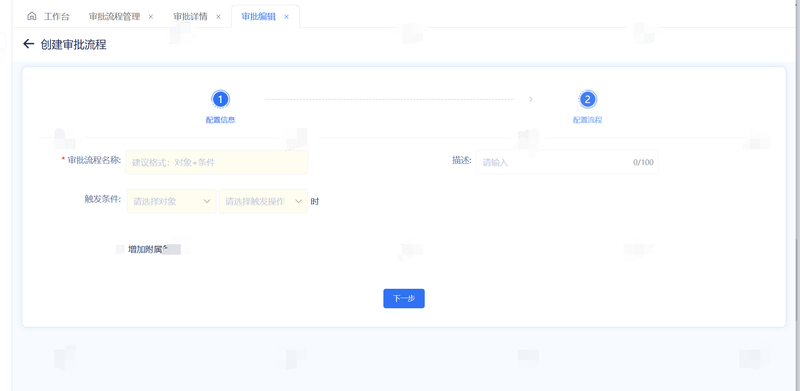Viewport: 800px width, 391px height.
Task: Close the 审批详情 tab
Action: pos(218,16)
